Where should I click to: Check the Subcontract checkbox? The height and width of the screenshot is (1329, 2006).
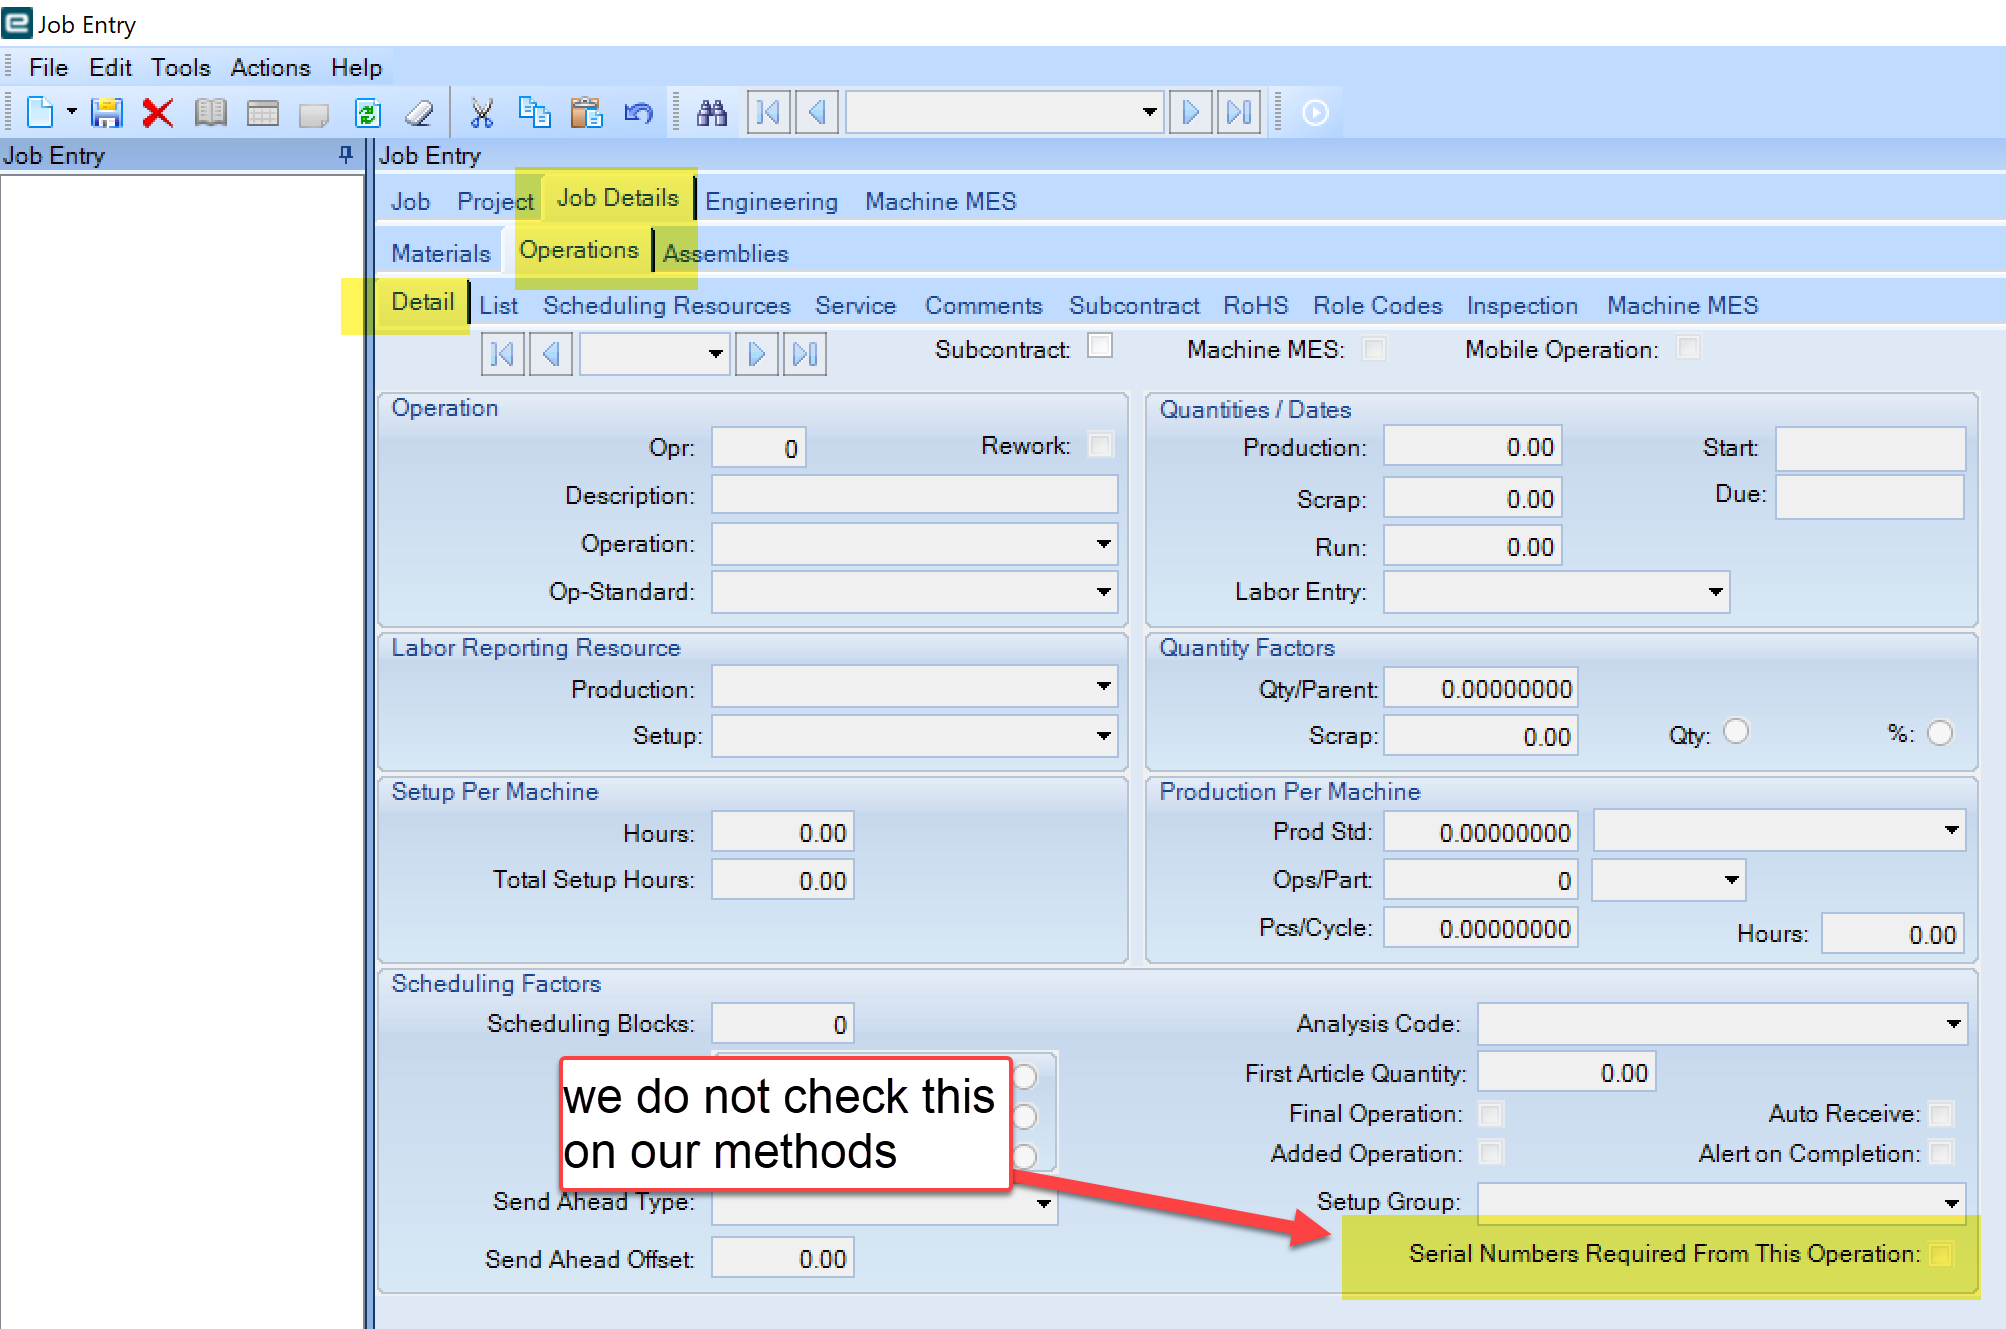tap(1100, 345)
